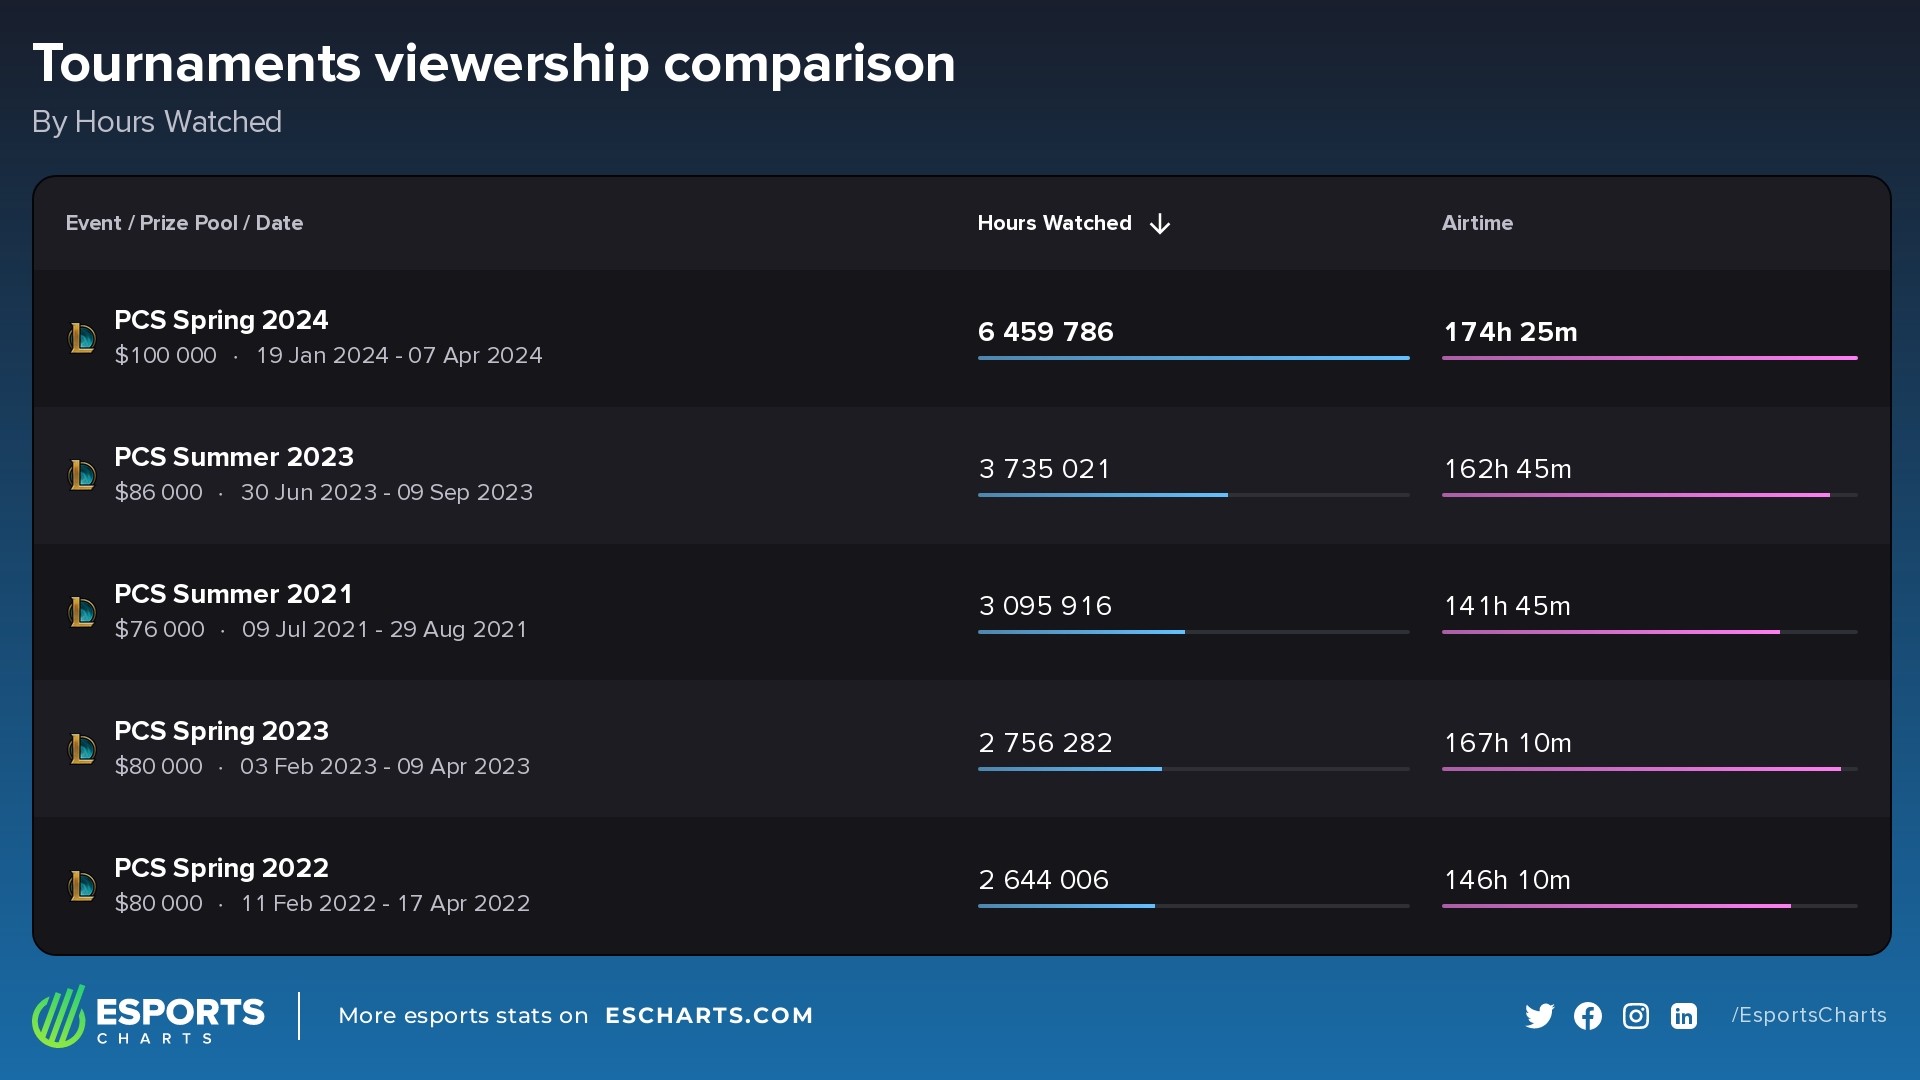This screenshot has height=1080, width=1920.
Task: Click the date range 30 Jun 2023 - 09 Sep 2023
Action: pos(386,493)
